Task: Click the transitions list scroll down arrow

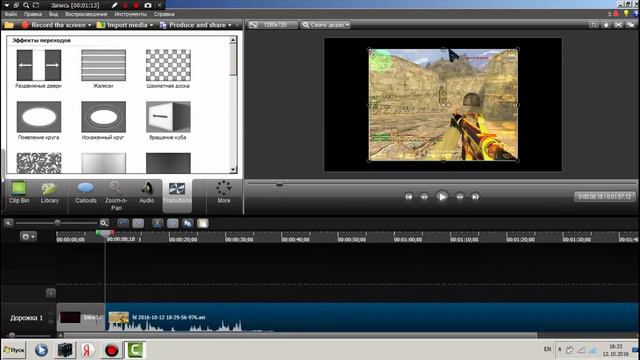Action: click(233, 169)
